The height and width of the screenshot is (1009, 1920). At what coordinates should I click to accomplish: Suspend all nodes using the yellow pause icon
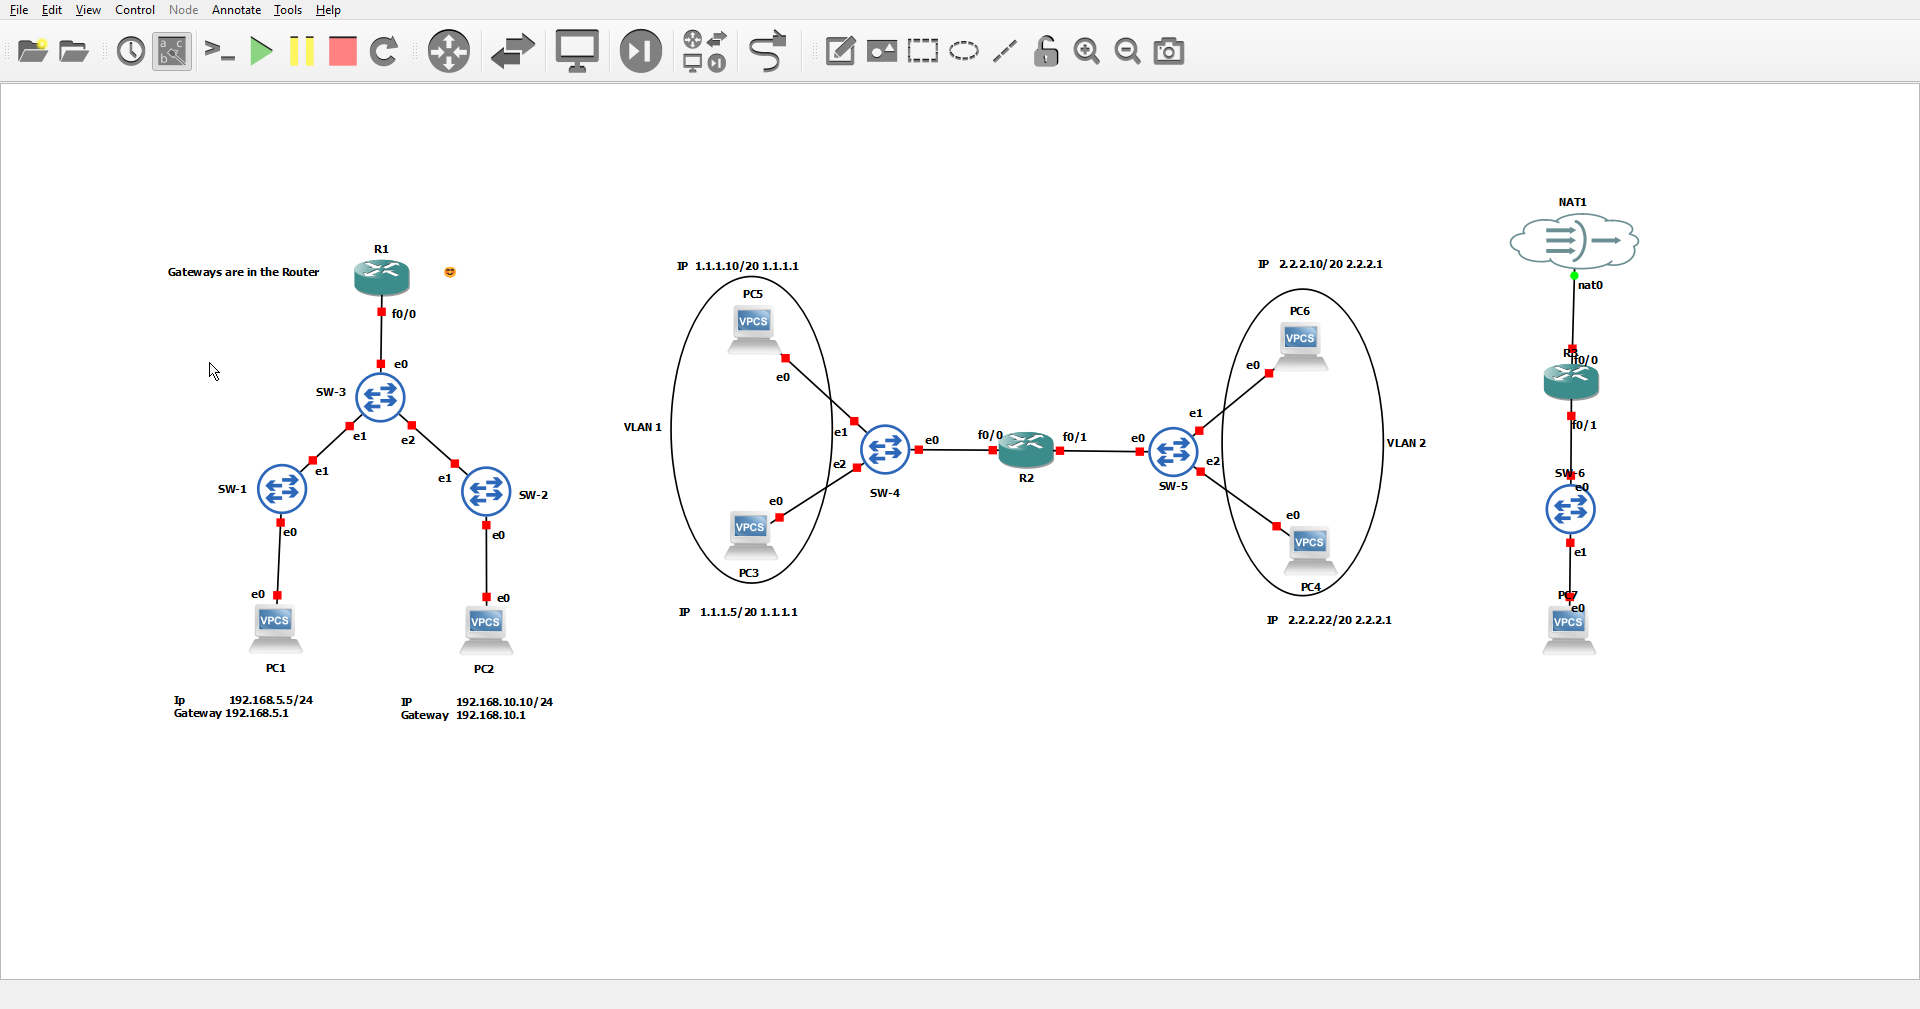click(x=302, y=51)
